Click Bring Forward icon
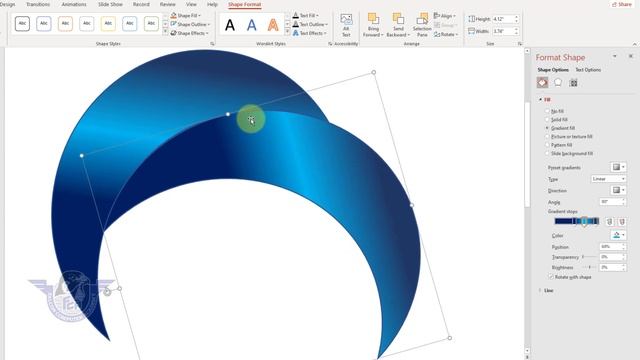This screenshot has height=360, width=640. 373,19
